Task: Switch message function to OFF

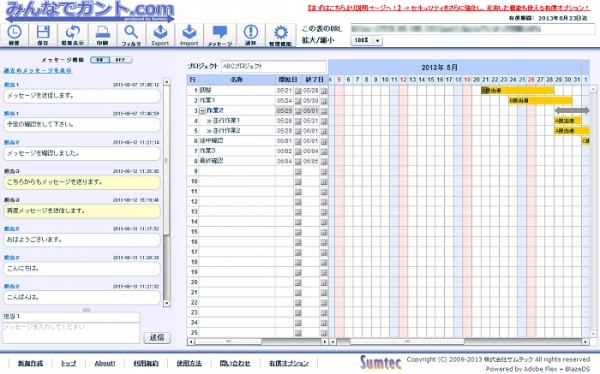Action: [121, 60]
